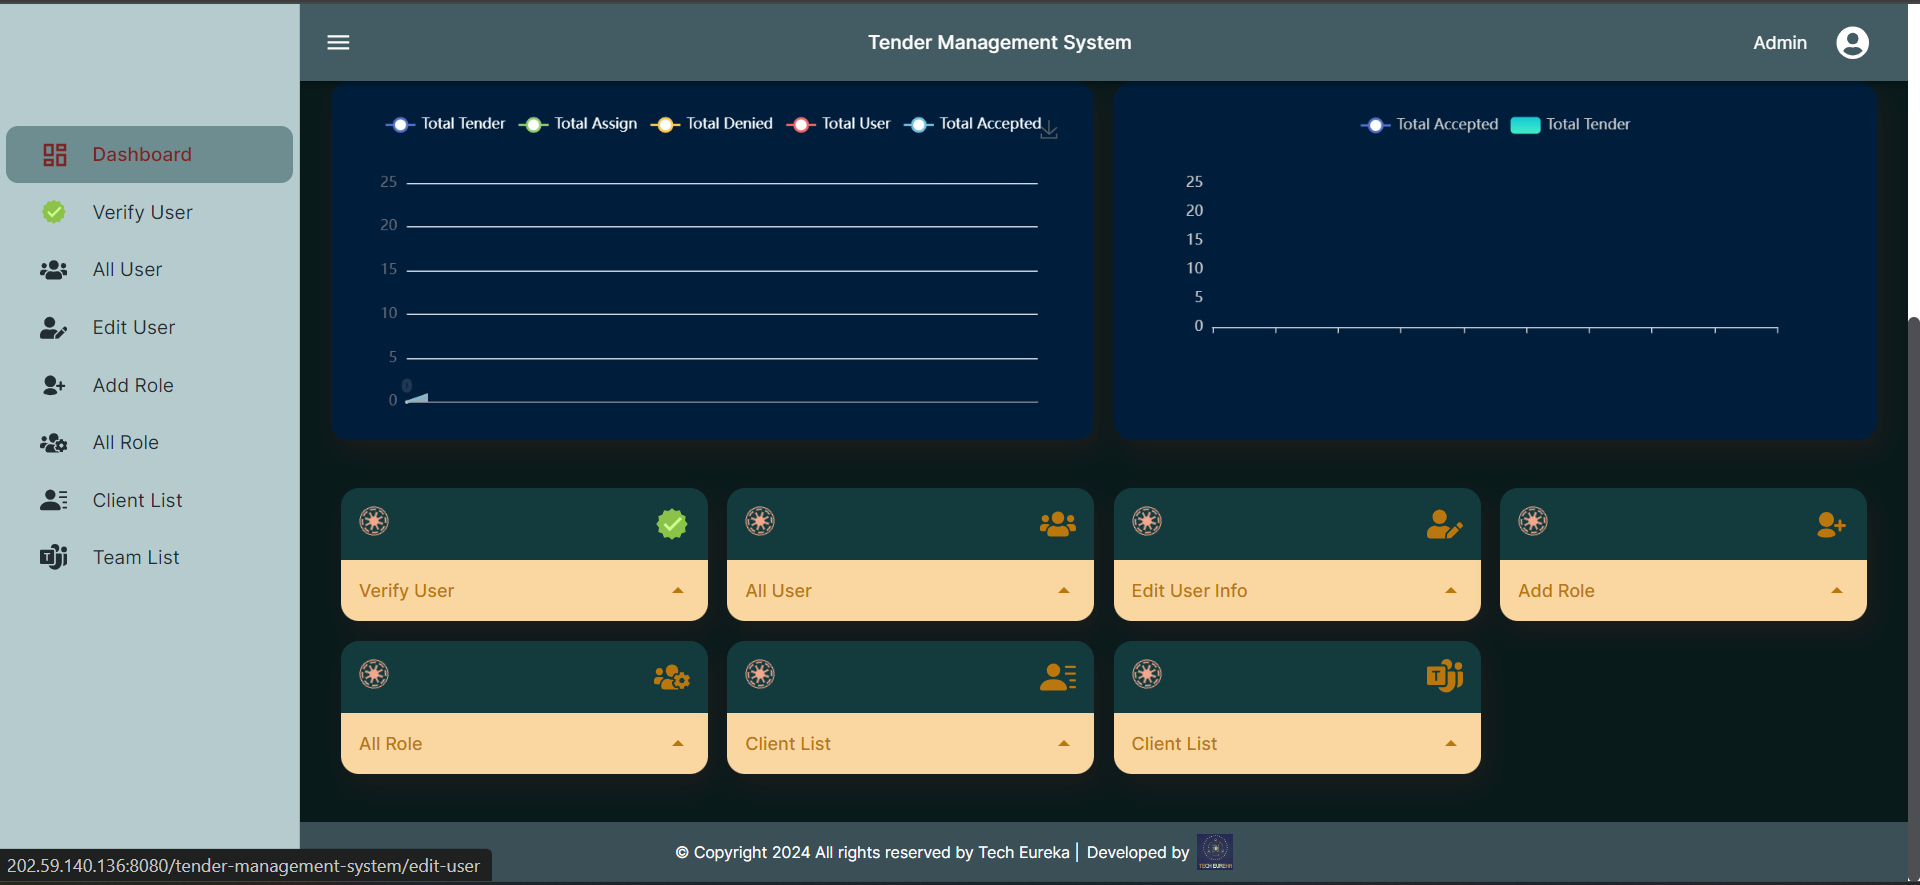Click the users-gear icon on All Role card
The height and width of the screenshot is (885, 1920).
[672, 677]
